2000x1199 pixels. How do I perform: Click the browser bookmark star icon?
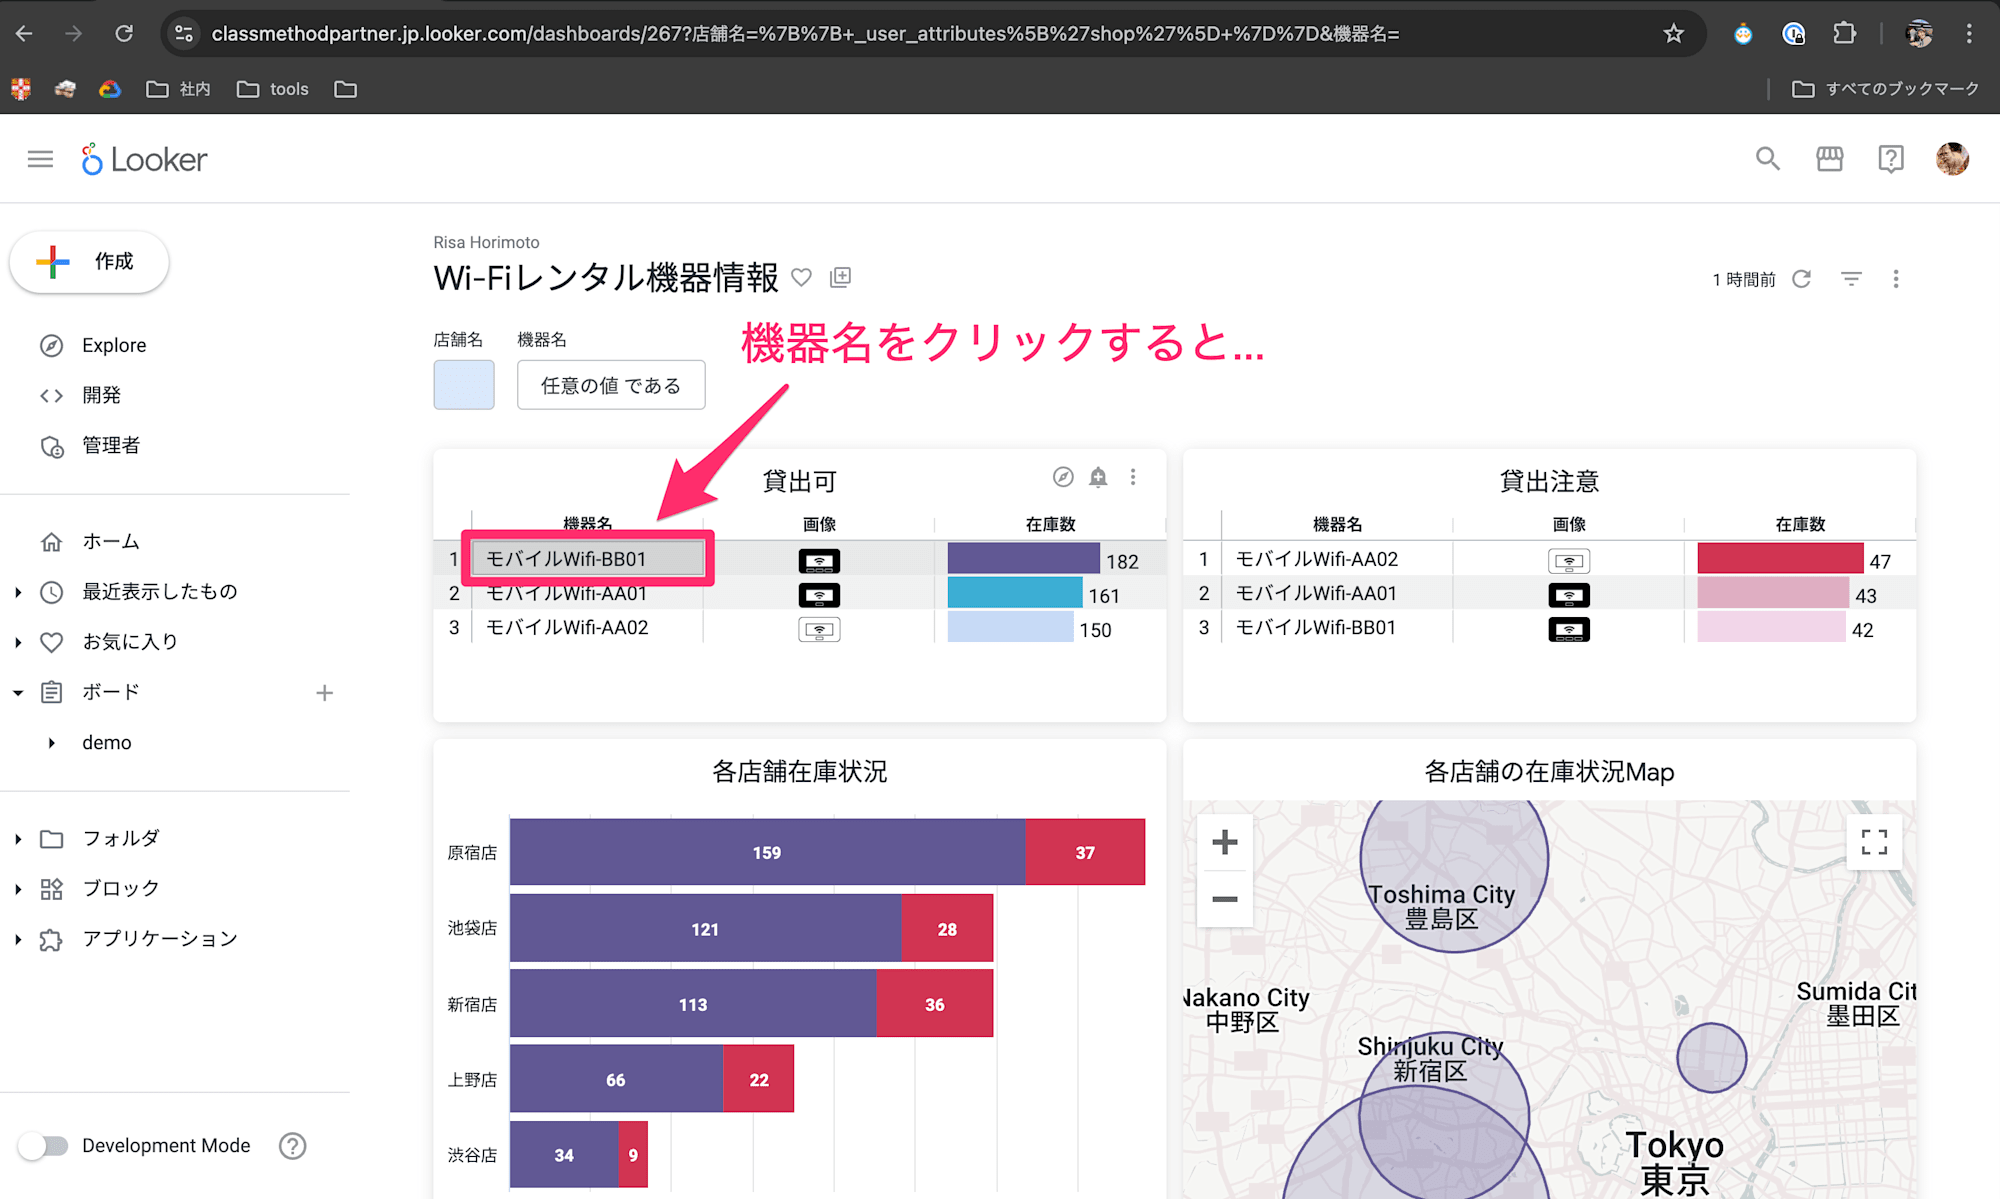tap(1673, 34)
